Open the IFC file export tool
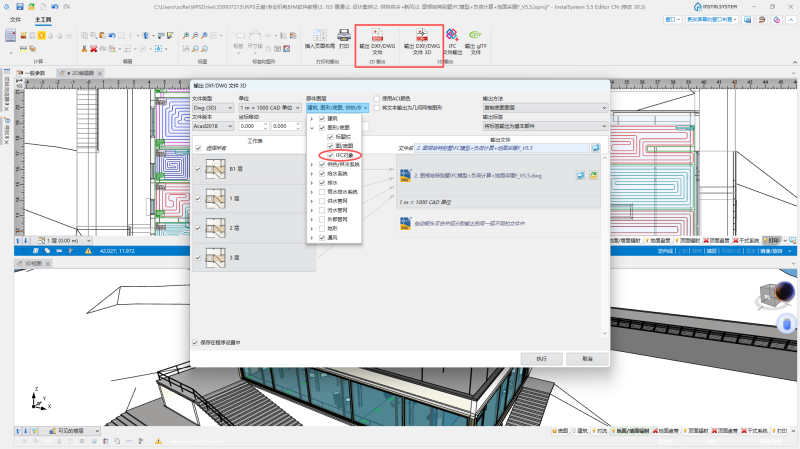The image size is (800, 449). point(452,41)
